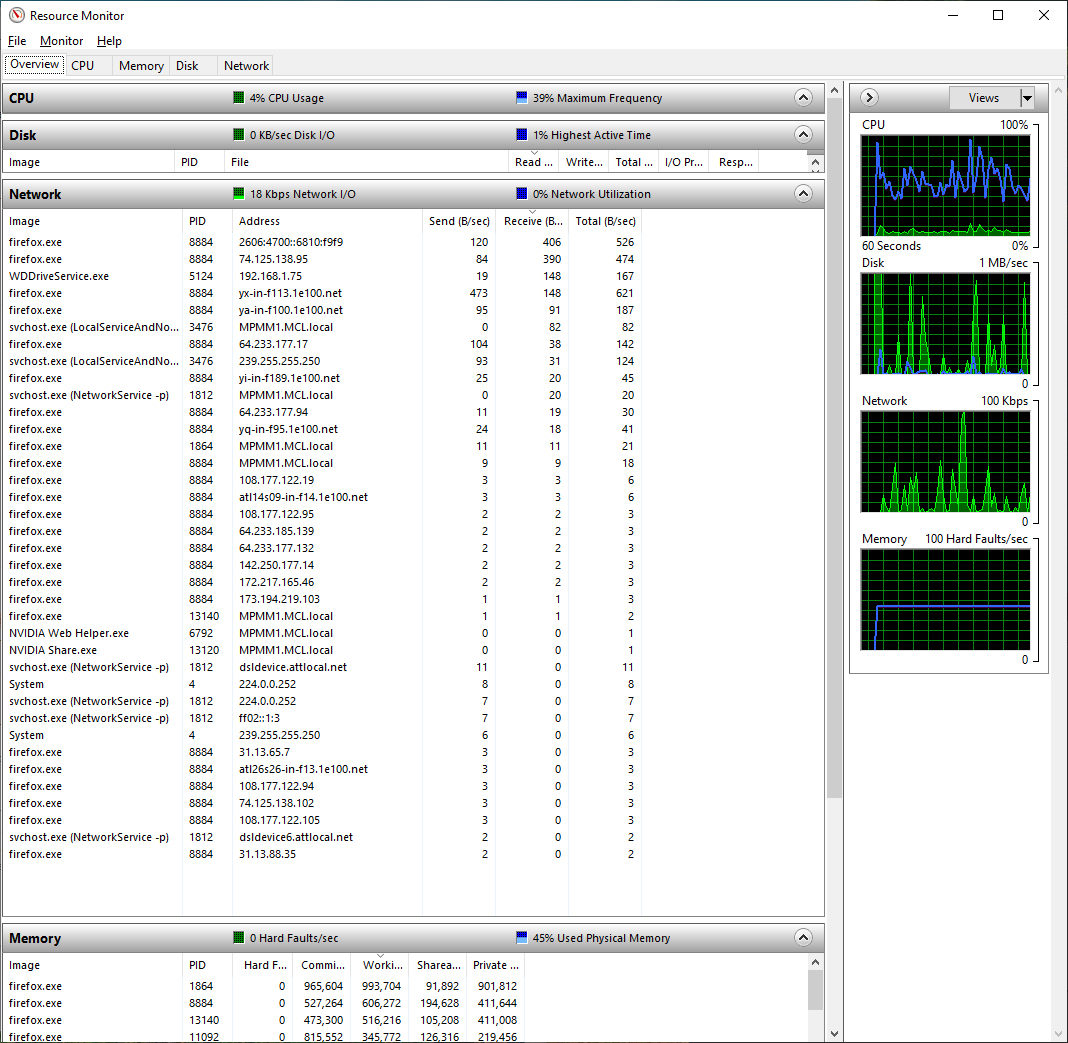Click Disk table scroll up arrow

(x=815, y=163)
